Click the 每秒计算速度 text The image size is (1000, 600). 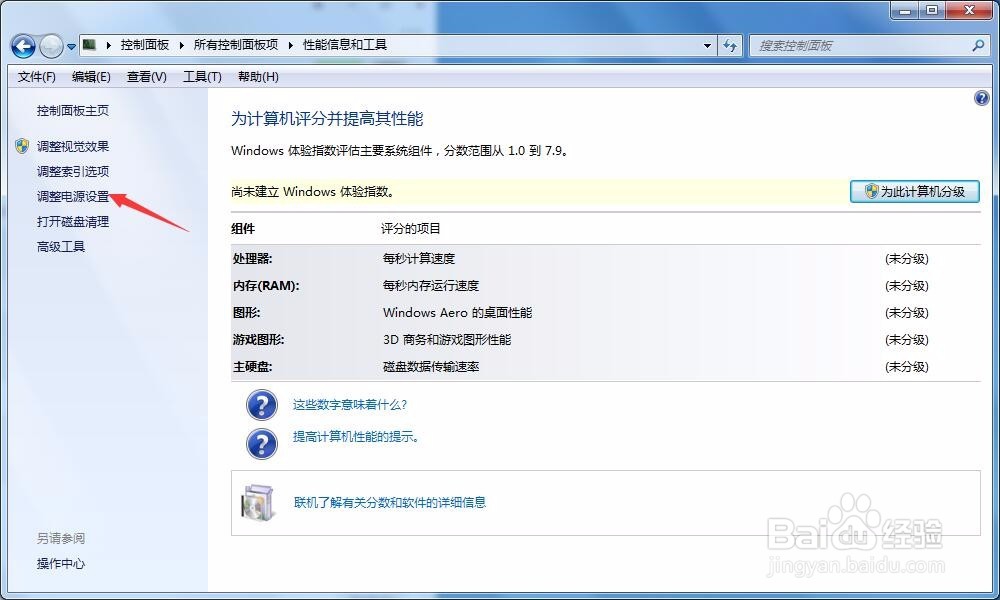click(419, 259)
